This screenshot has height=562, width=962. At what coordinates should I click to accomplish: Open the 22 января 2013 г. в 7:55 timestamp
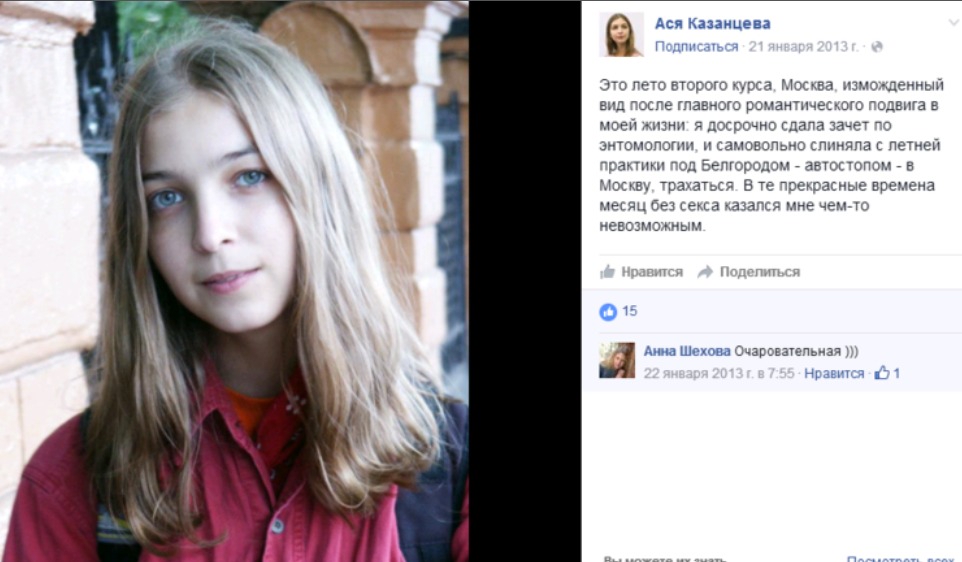click(x=718, y=373)
